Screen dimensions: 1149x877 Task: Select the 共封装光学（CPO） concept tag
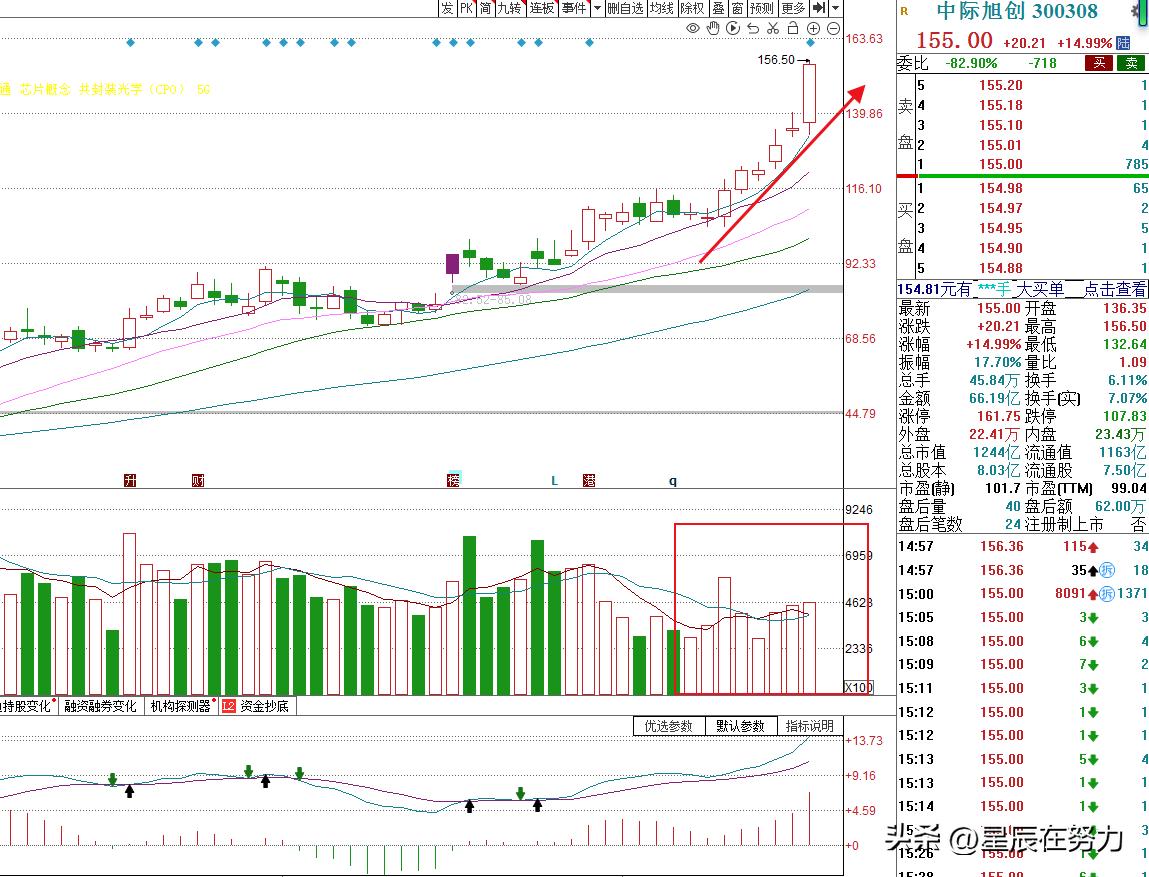[132, 89]
